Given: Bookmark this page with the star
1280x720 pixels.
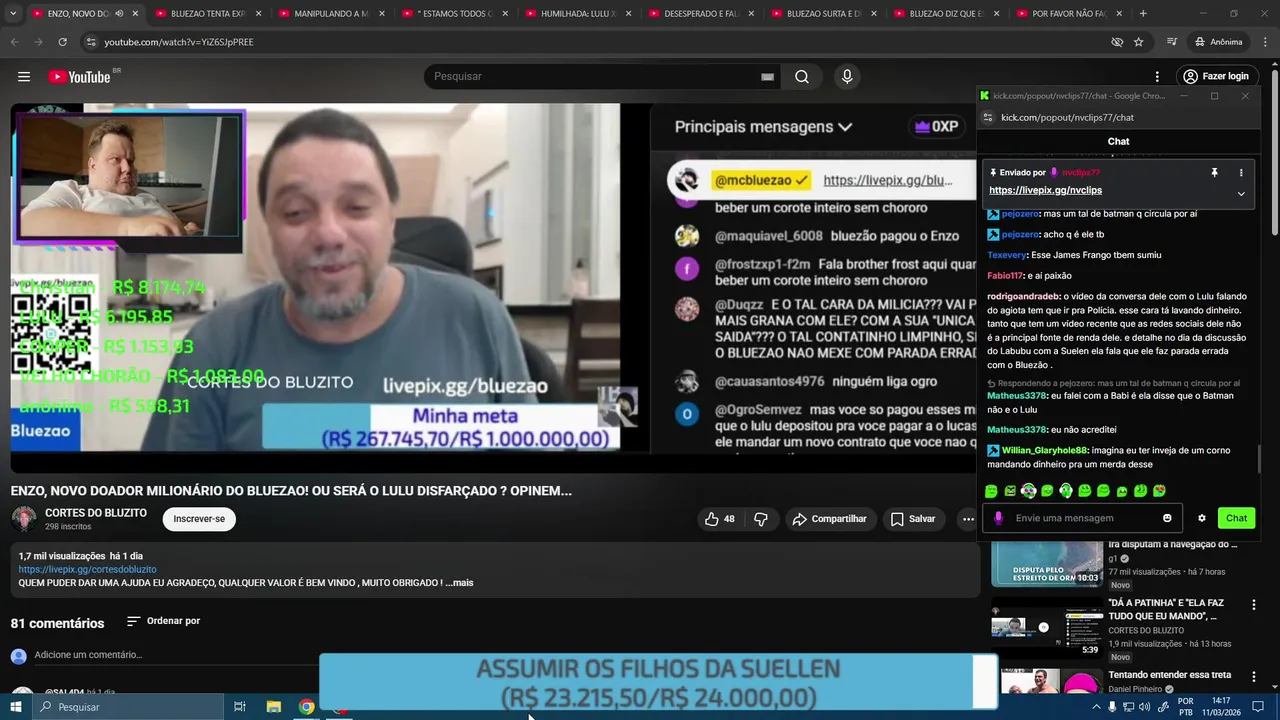Looking at the screenshot, I should pyautogui.click(x=1138, y=42).
